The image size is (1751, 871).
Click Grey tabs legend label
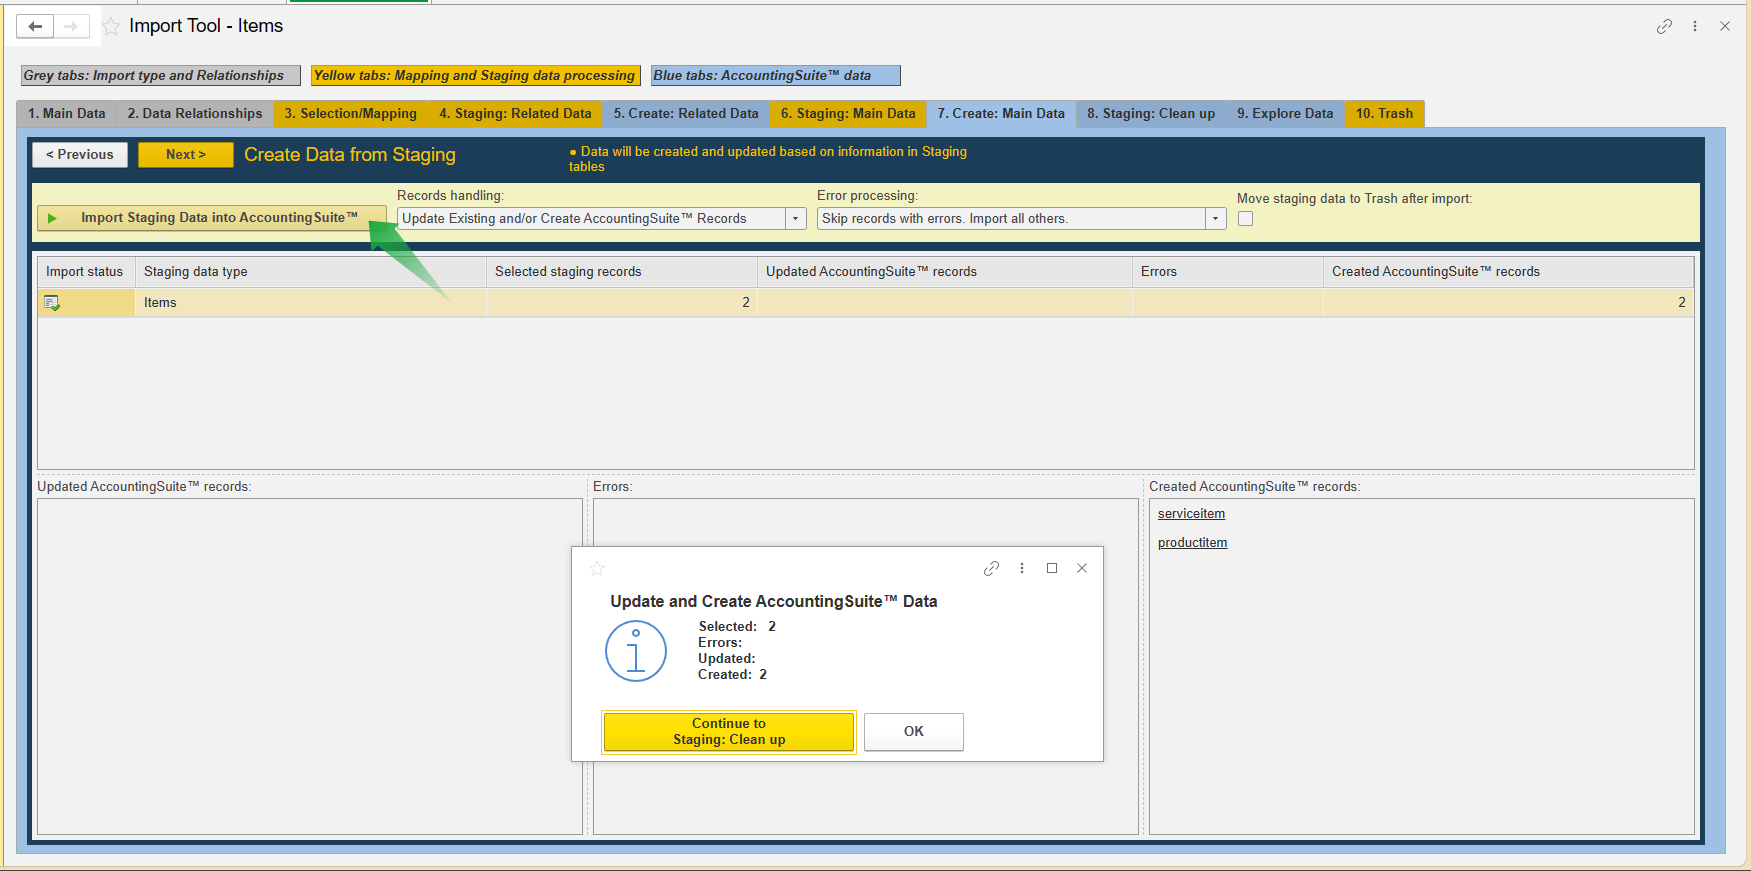tap(161, 76)
